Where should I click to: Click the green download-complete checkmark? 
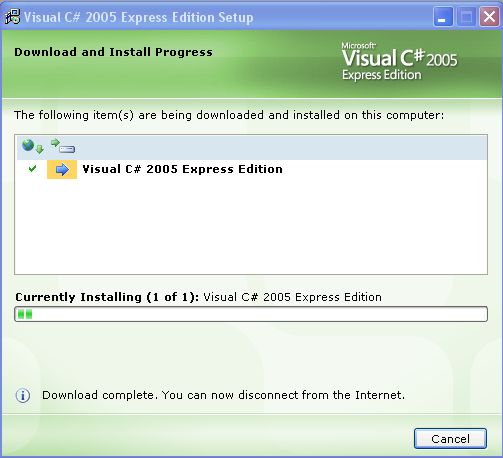click(32, 169)
